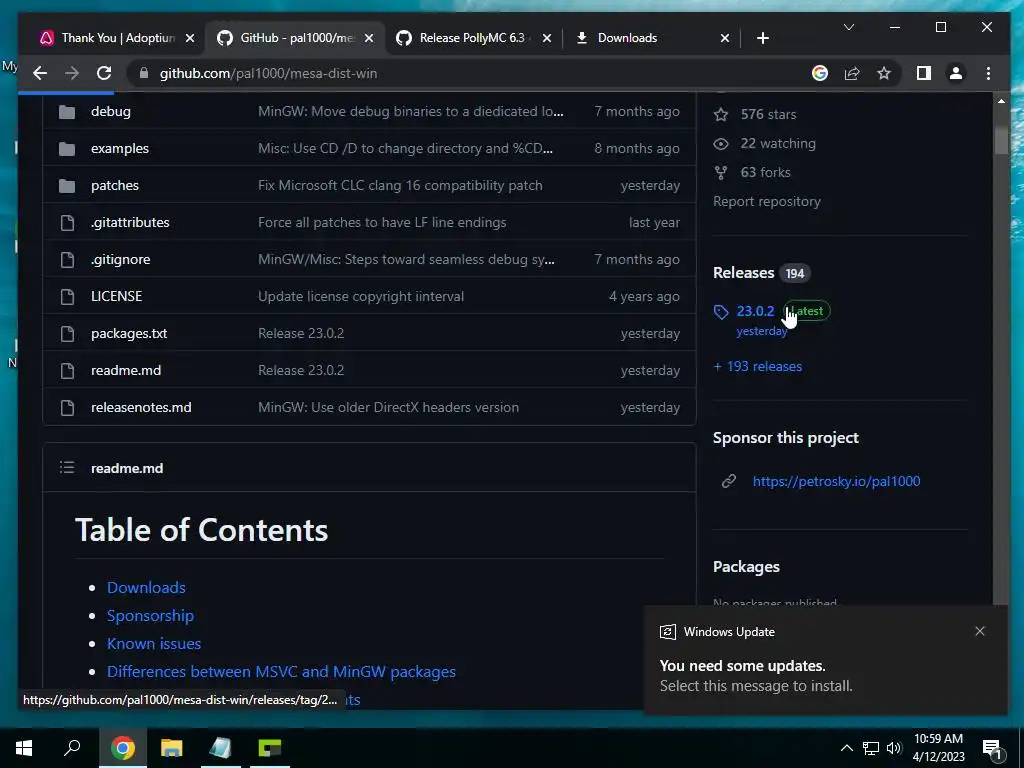View the 22 watching link
The image size is (1024, 768).
[777, 143]
